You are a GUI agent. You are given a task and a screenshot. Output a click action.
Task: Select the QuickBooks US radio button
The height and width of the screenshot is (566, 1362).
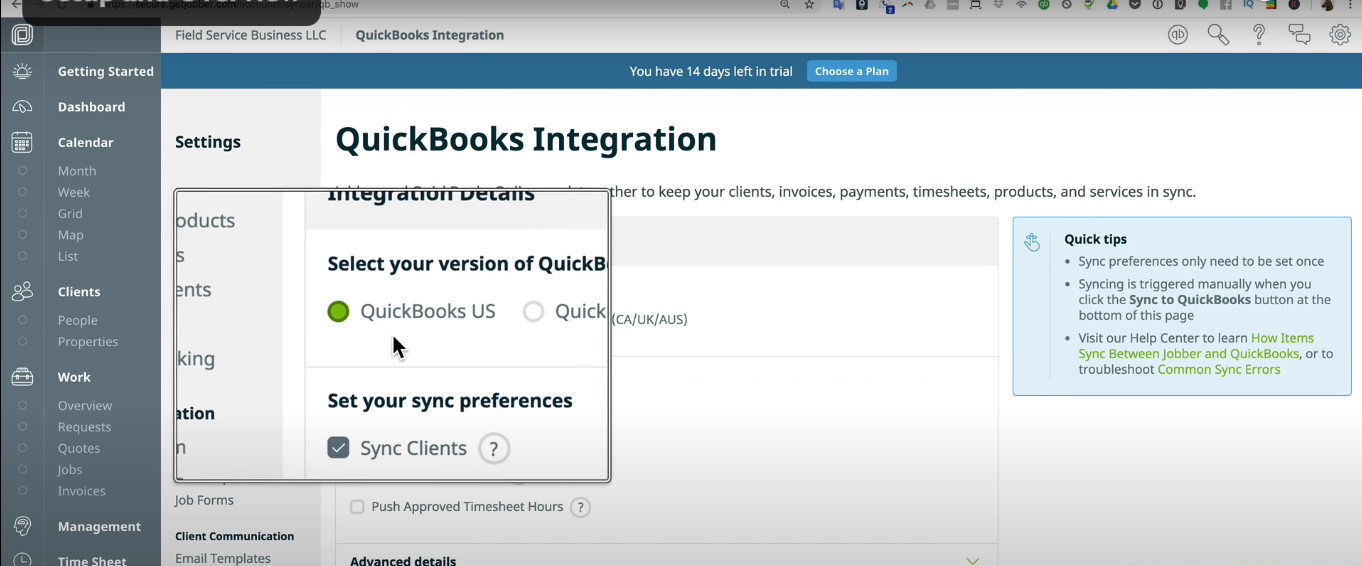(x=338, y=312)
